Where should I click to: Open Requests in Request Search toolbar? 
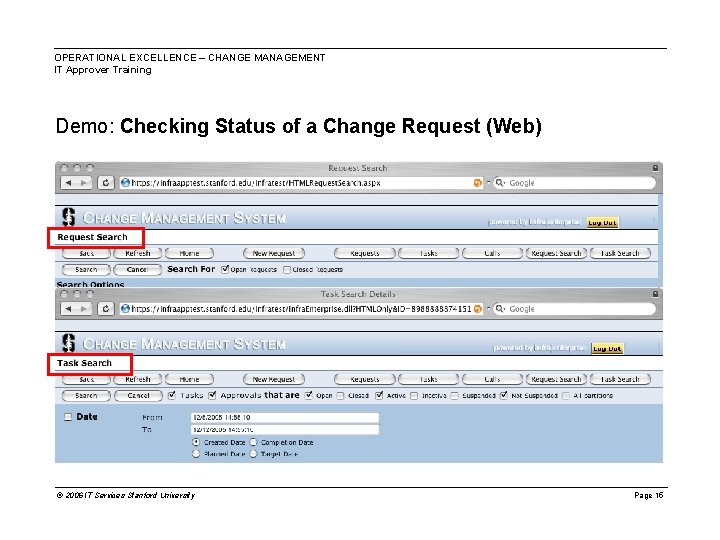[365, 253]
